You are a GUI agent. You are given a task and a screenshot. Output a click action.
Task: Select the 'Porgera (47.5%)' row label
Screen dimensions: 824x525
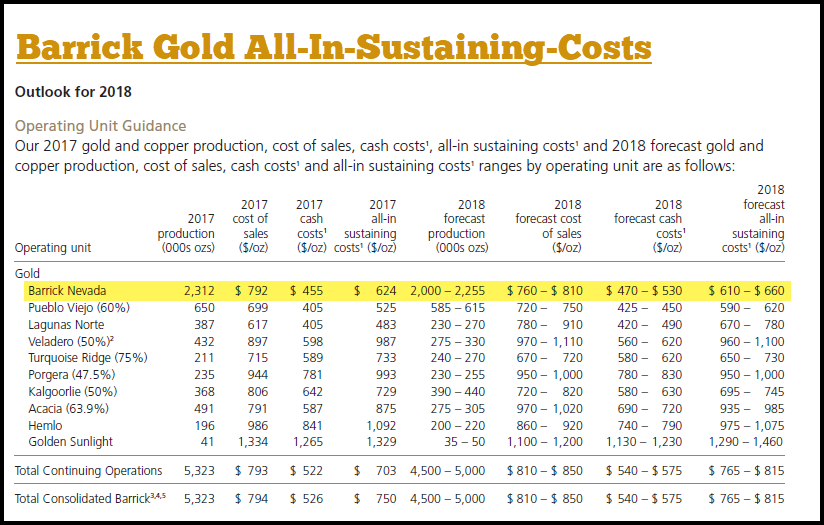[x=71, y=375]
